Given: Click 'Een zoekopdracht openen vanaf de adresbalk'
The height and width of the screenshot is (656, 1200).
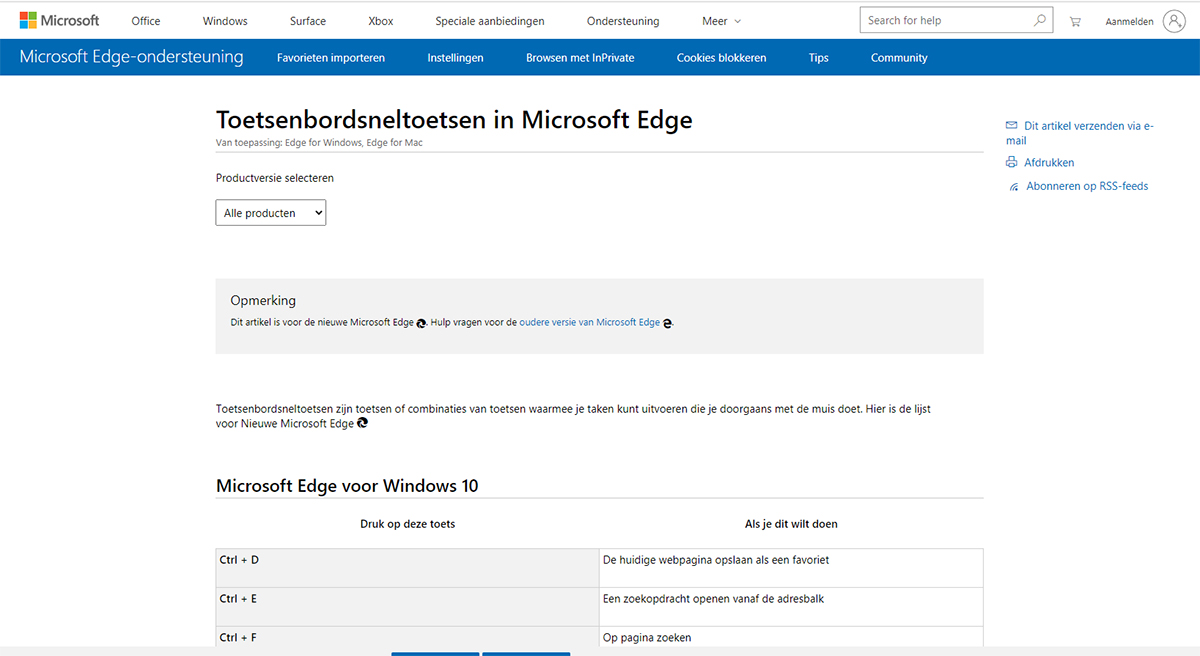Looking at the screenshot, I should [x=713, y=599].
